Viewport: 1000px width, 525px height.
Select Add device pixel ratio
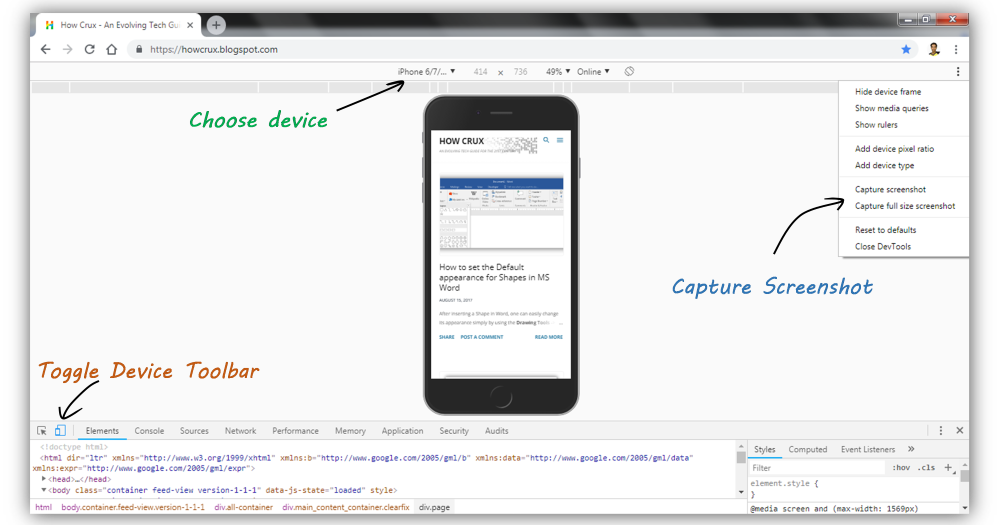pos(894,149)
